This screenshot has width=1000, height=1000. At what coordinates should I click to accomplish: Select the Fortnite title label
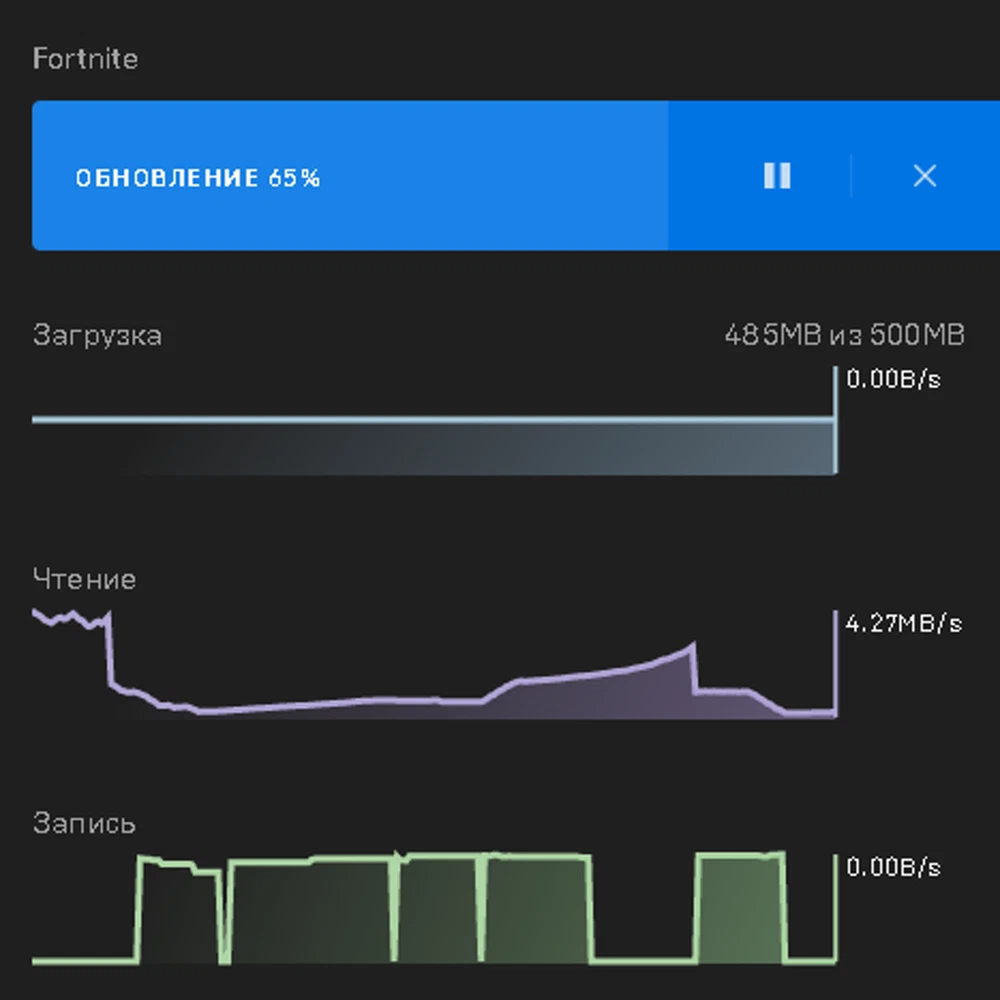click(85, 59)
